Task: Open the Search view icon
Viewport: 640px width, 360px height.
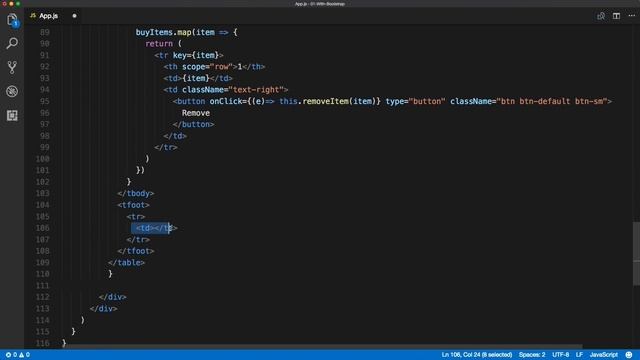Action: click(12, 43)
